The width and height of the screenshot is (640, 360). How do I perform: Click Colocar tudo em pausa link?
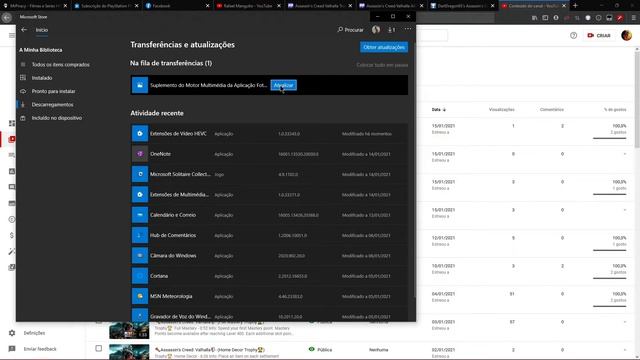tap(382, 65)
